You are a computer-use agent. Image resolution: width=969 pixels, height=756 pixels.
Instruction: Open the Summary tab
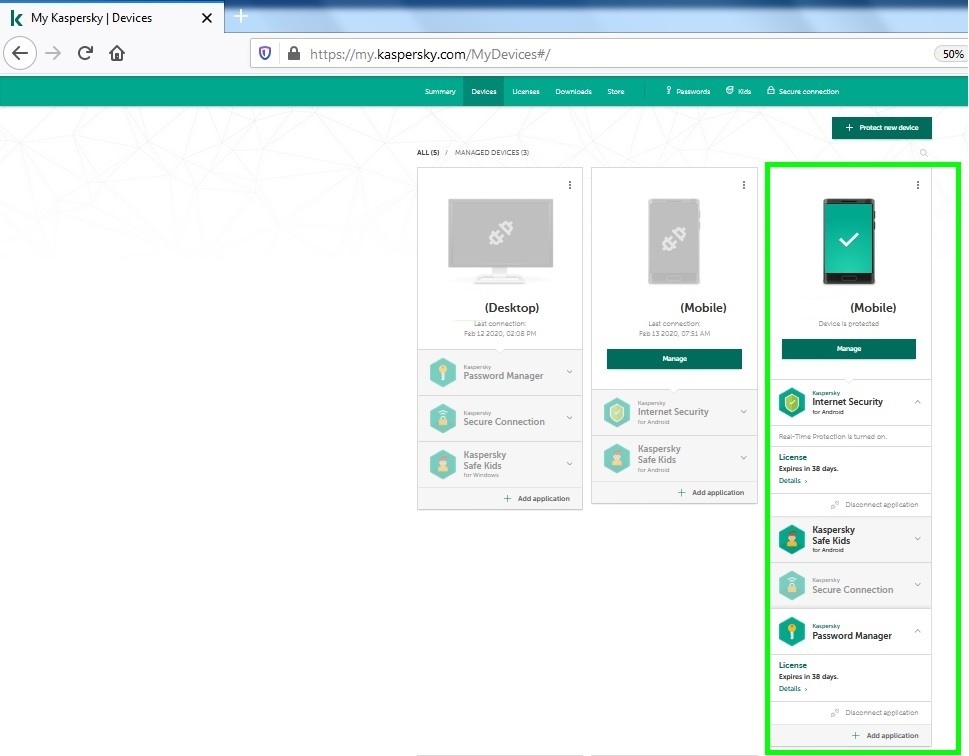pos(440,91)
